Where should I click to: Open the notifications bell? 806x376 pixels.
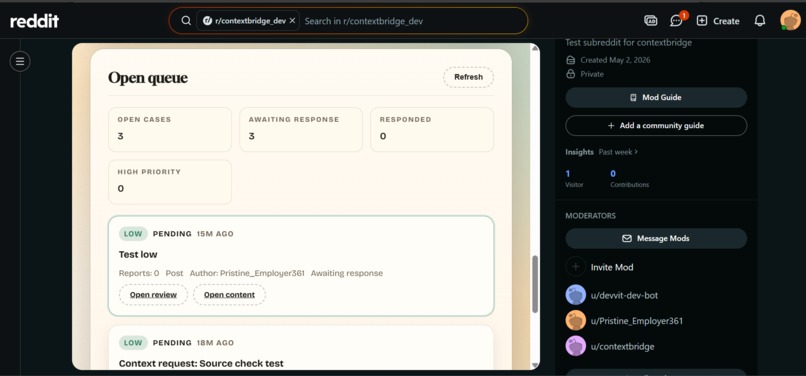tap(760, 21)
